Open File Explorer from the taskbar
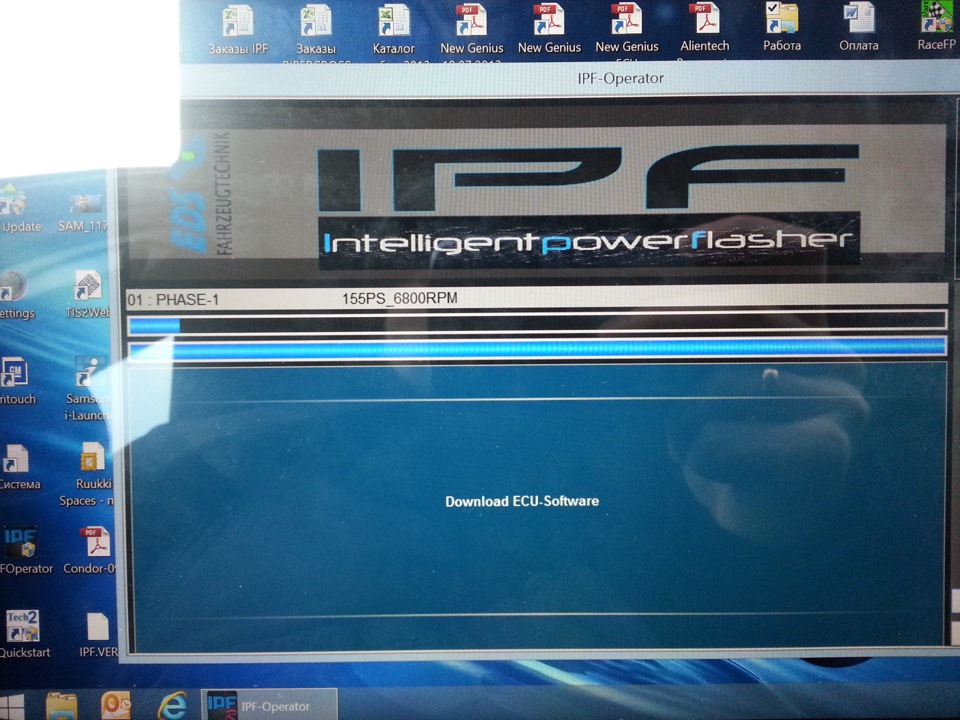 tap(61, 706)
